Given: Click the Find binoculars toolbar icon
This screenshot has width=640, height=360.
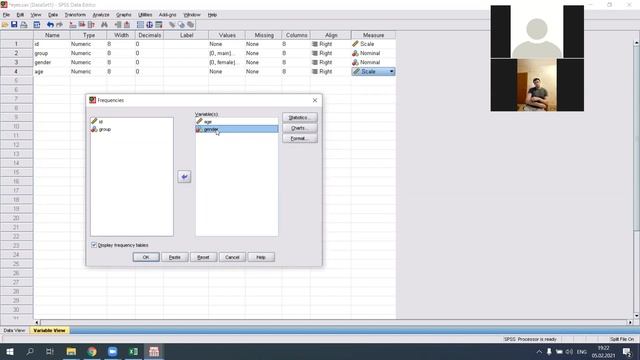Looking at the screenshot, I should pos(104,25).
